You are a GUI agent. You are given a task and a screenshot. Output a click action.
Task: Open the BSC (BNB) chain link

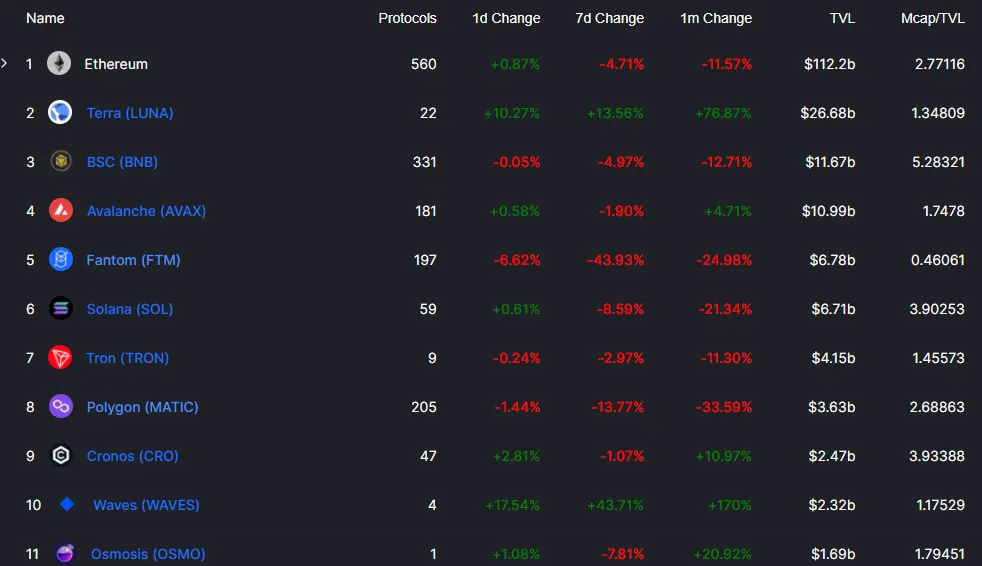click(x=122, y=162)
